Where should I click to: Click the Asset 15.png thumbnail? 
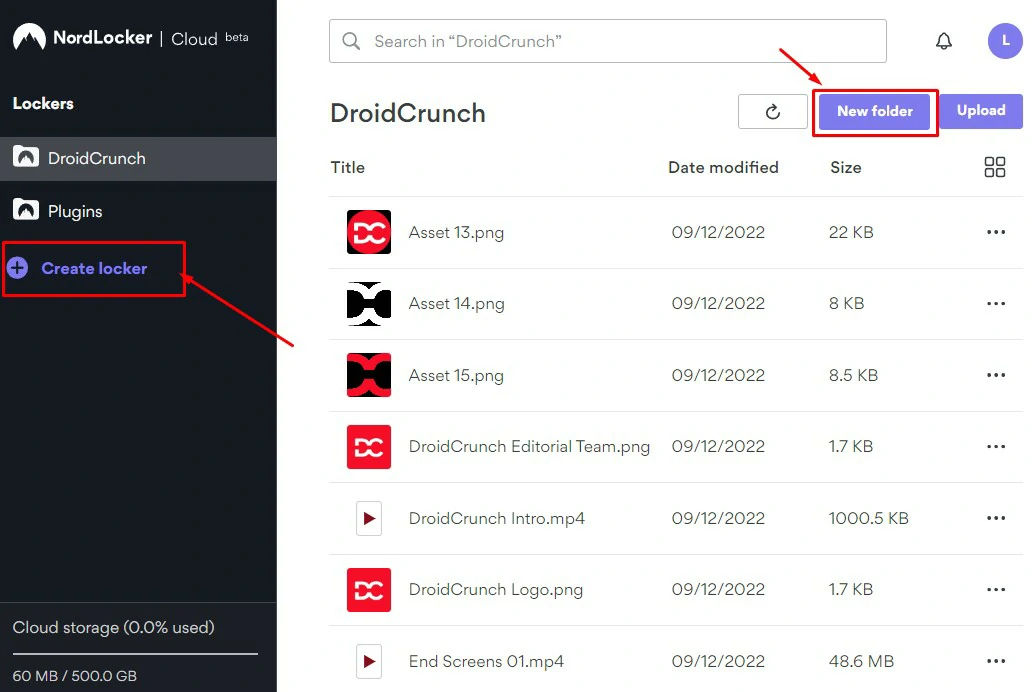369,375
